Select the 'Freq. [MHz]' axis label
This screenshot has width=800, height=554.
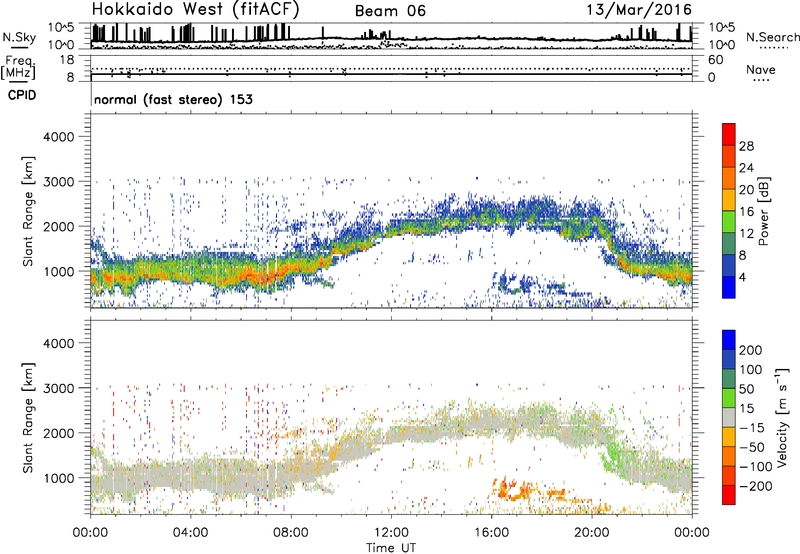[x=18, y=67]
